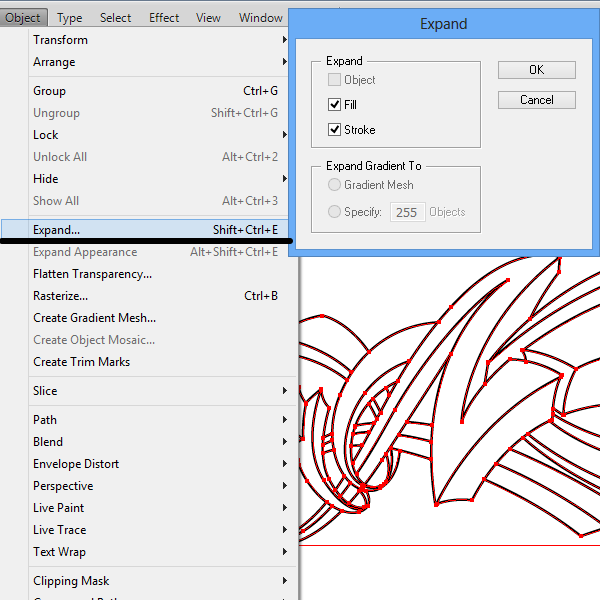Choose Expand... from Object menu
Image resolution: width=600 pixels, height=600 pixels.
pos(57,230)
